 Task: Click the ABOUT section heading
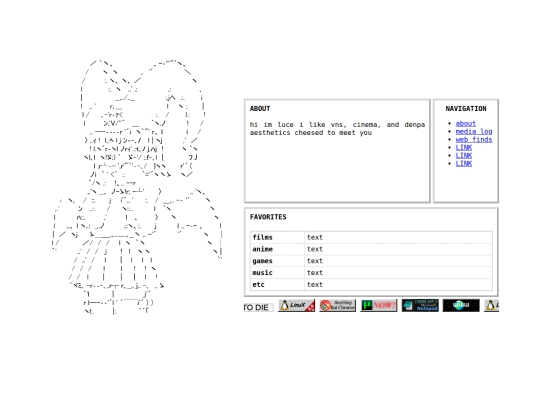click(260, 108)
